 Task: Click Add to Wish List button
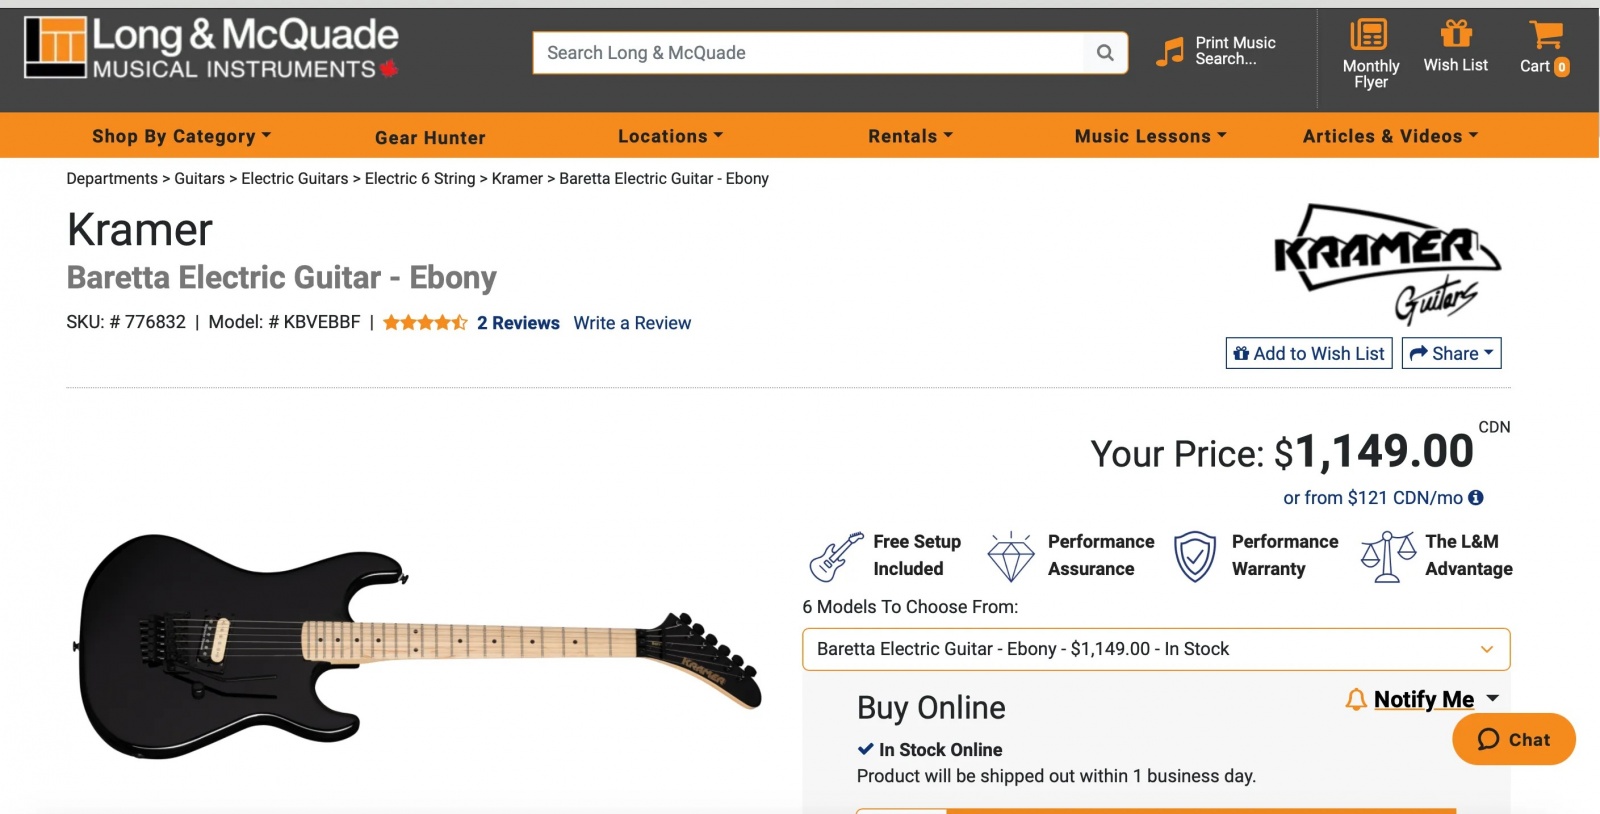point(1309,353)
